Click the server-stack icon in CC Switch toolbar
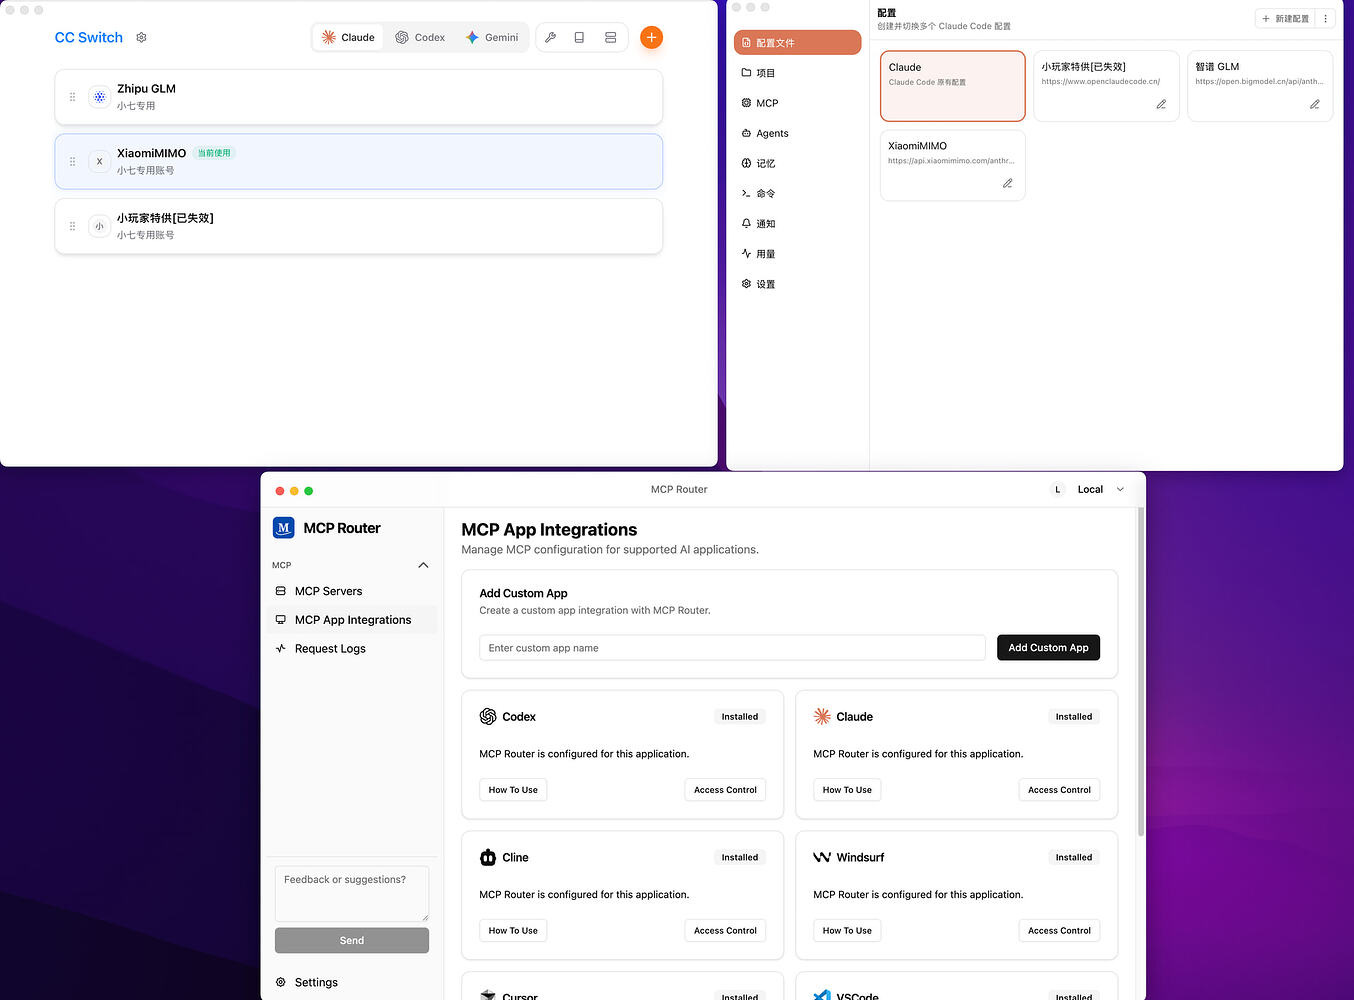This screenshot has height=1000, width=1354. point(610,37)
